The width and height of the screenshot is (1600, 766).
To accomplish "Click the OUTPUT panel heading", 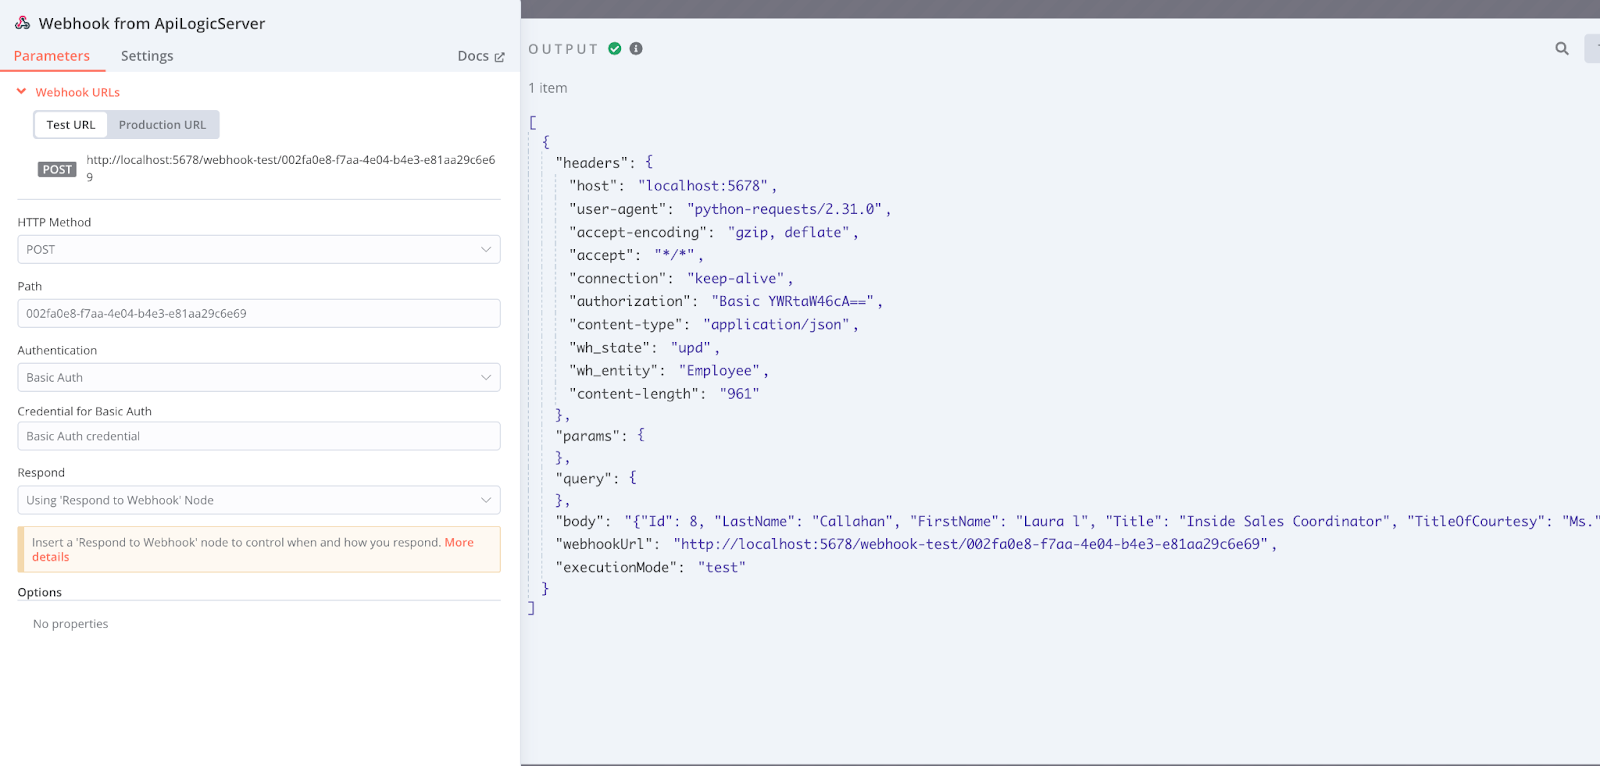I will [563, 49].
